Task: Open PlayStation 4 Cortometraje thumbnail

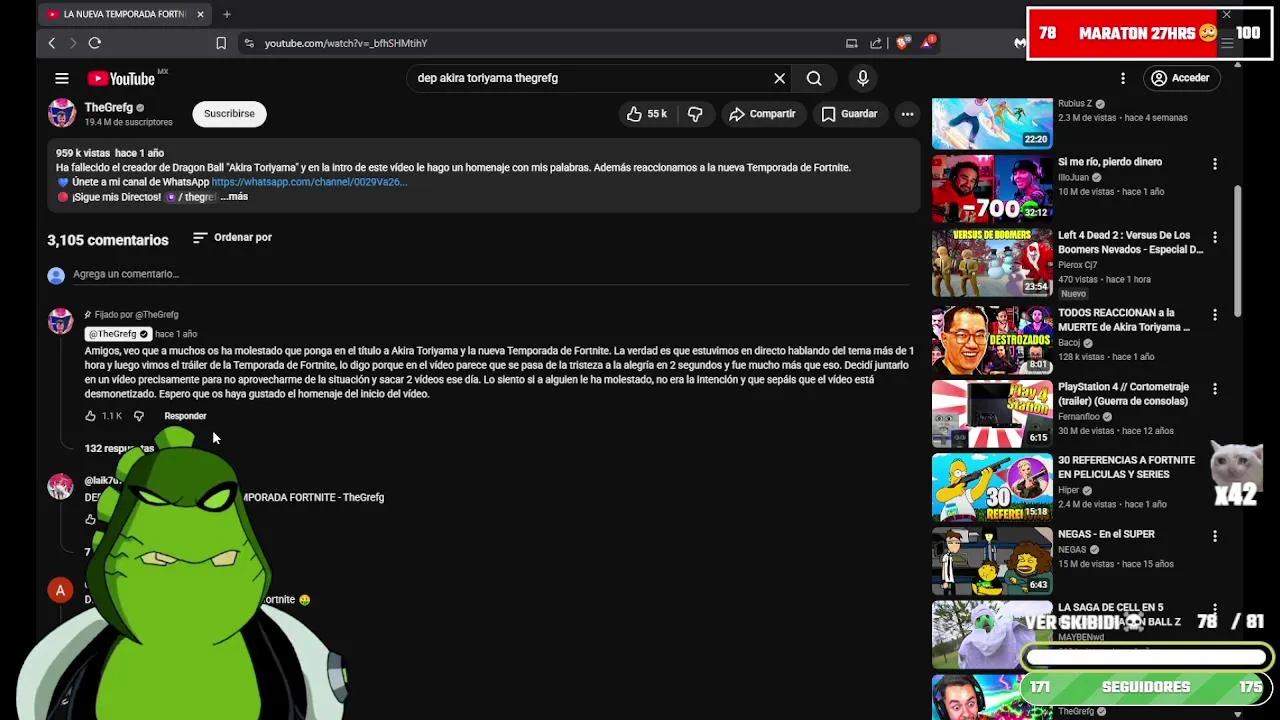Action: tap(992, 414)
